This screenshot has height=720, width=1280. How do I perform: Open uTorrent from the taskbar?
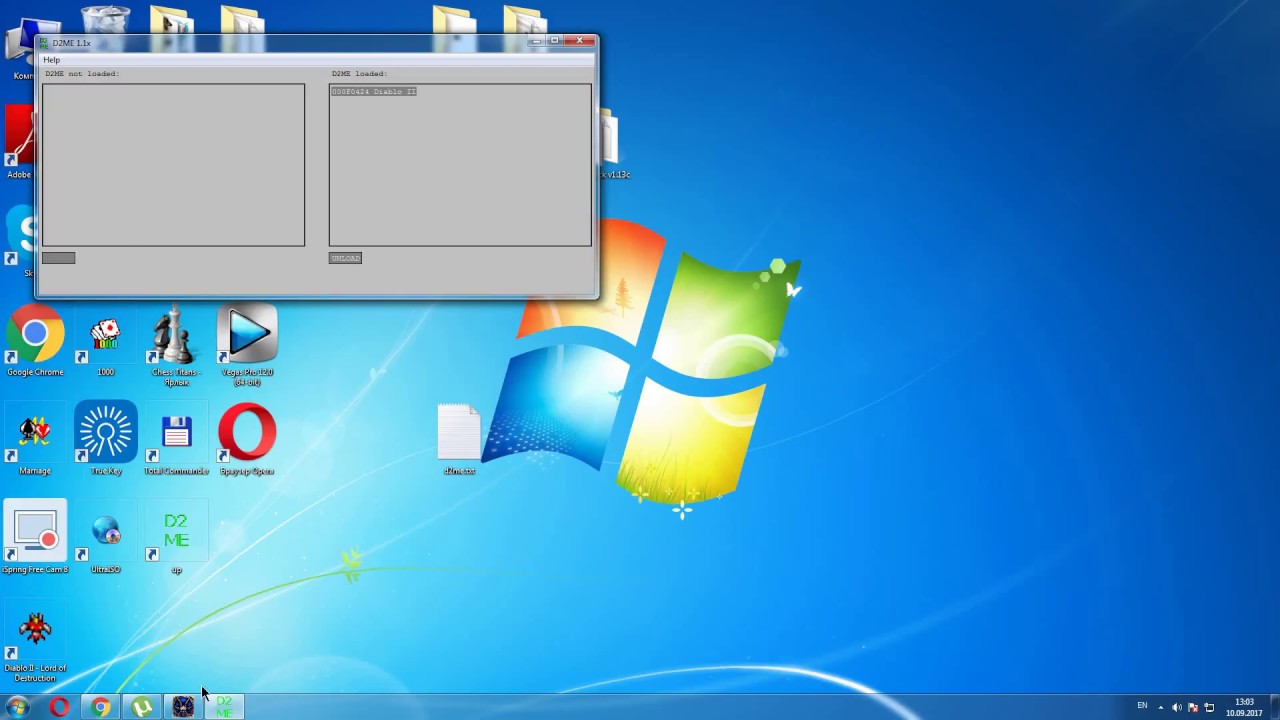point(142,707)
